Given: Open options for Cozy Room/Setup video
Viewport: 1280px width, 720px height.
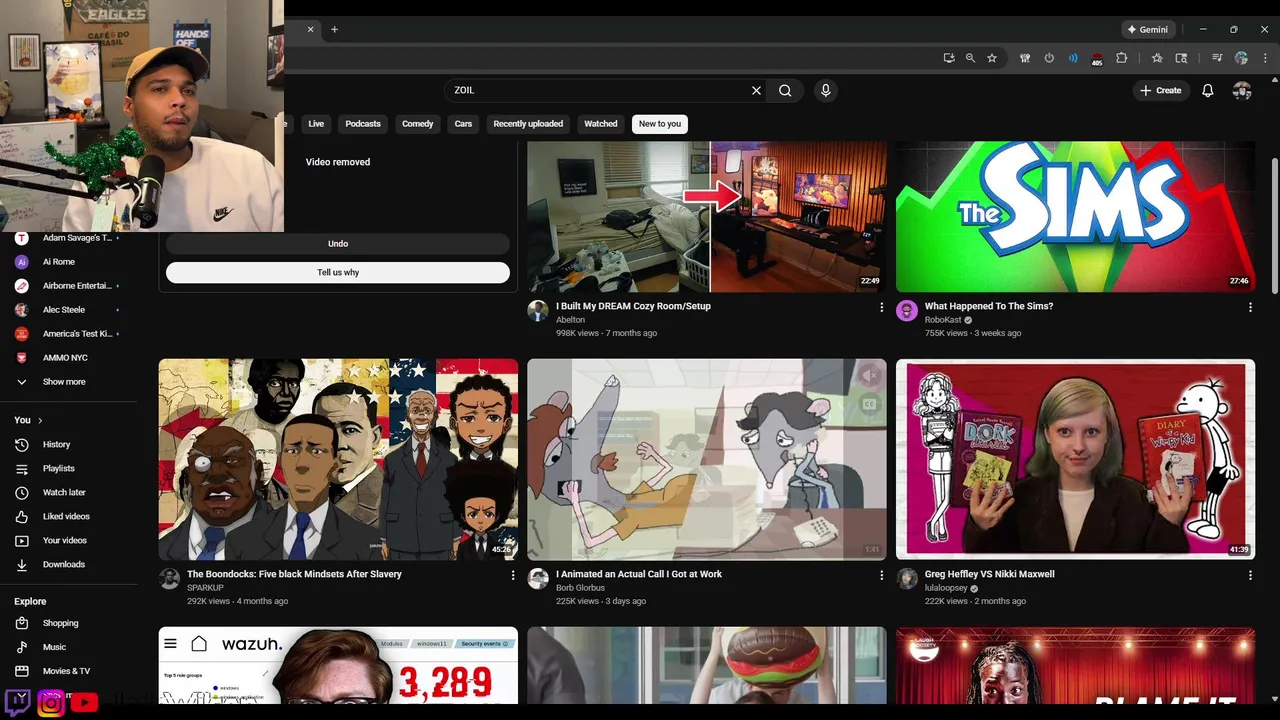Looking at the screenshot, I should 881,307.
